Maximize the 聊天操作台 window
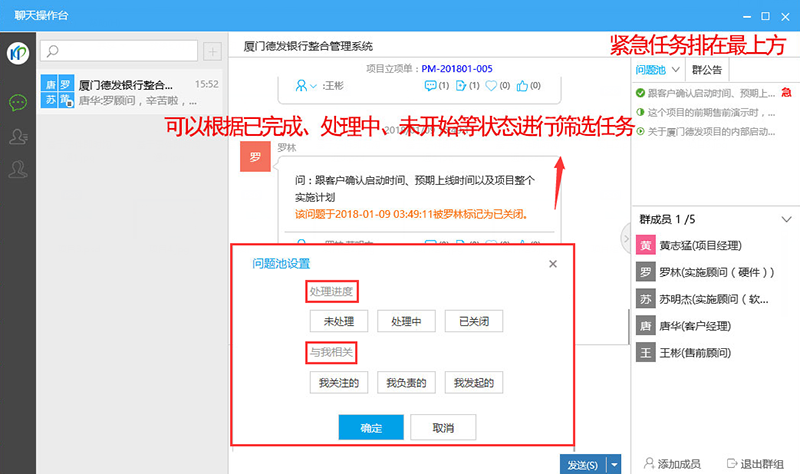800x474 pixels. coord(765,16)
